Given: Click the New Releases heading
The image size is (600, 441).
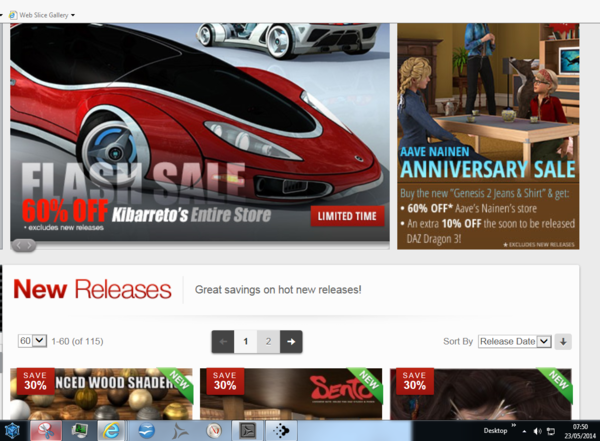Looking at the screenshot, I should coord(92,289).
